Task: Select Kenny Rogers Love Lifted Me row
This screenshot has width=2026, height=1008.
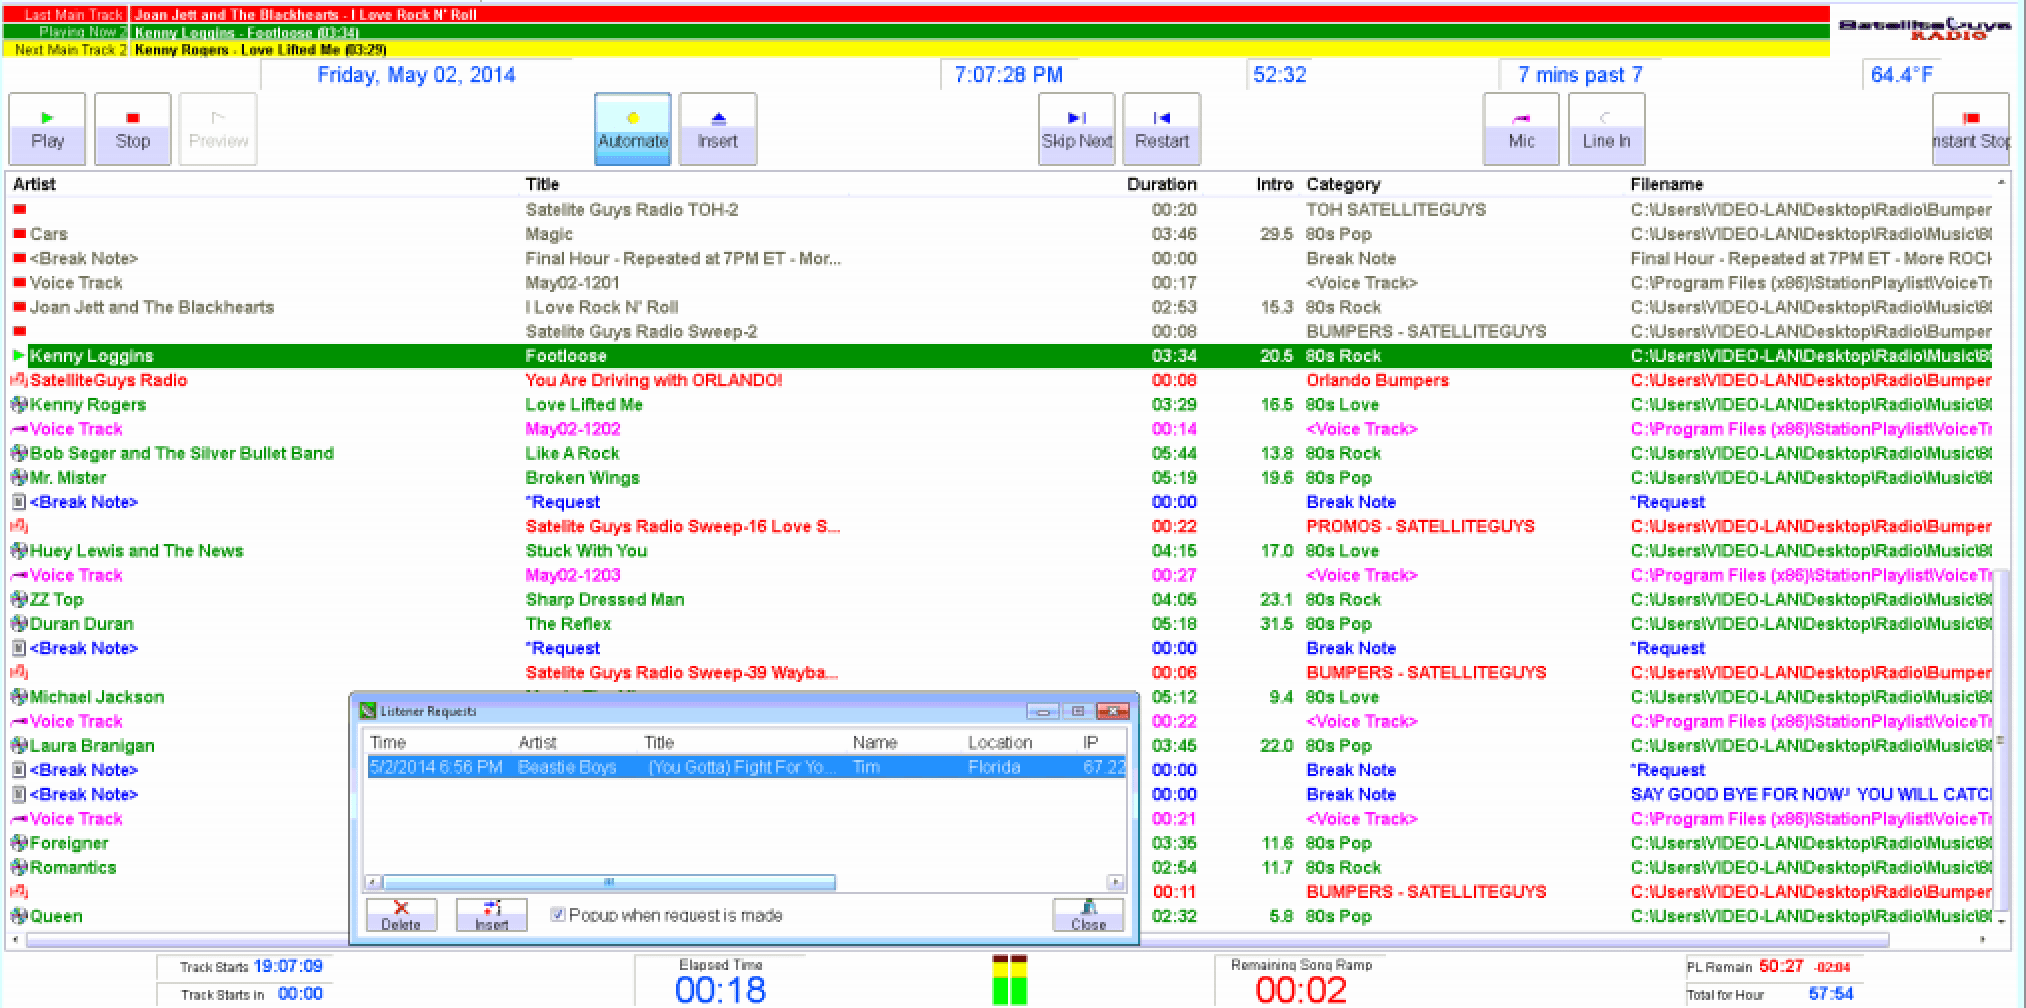Action: point(1000,405)
